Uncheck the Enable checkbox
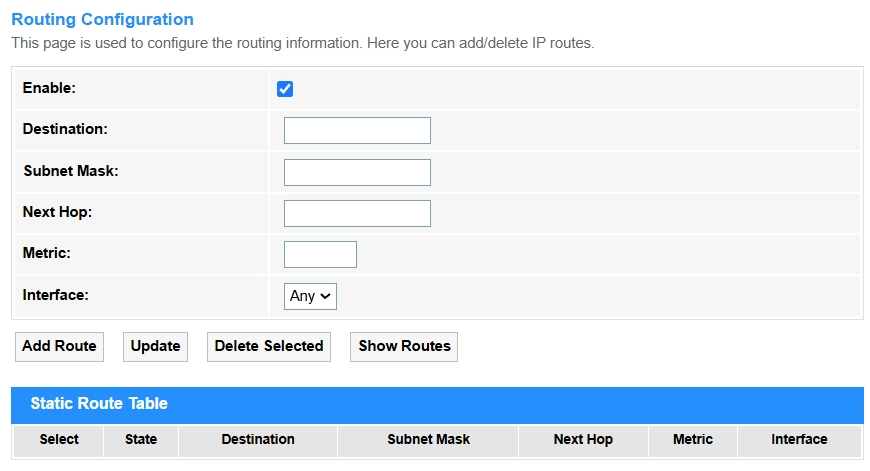Image resolution: width=870 pixels, height=471 pixels. (285, 89)
